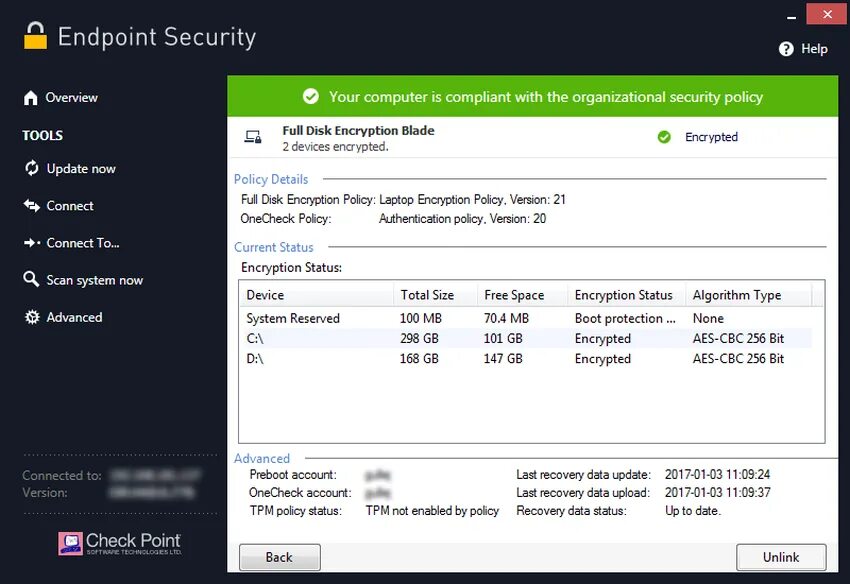This screenshot has width=850, height=584.
Task: Click the Connect To arrow icon
Action: point(31,243)
